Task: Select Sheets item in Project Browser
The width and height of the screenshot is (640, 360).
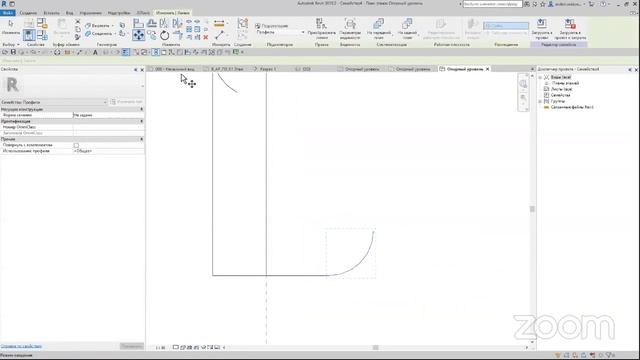Action: tap(561, 89)
